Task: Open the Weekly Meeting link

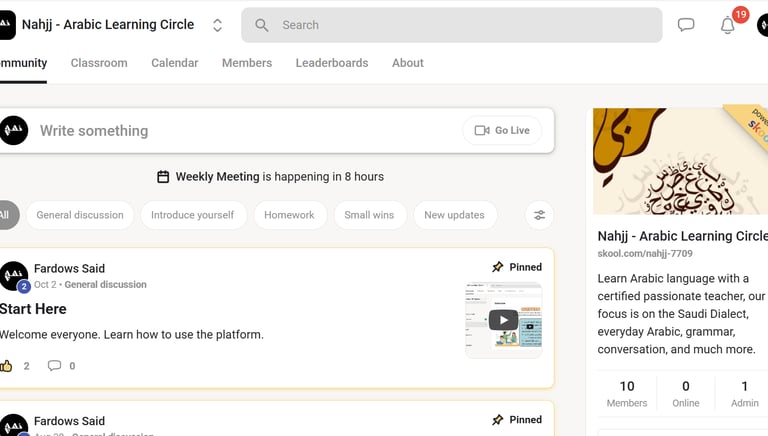Action: 217,176
